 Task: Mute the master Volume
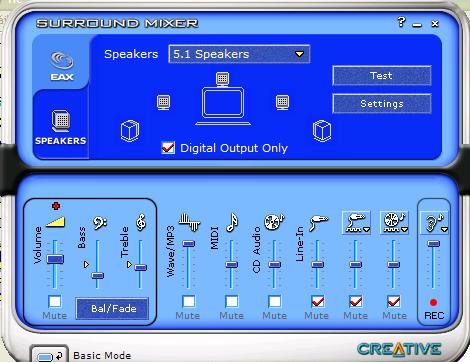pyautogui.click(x=55, y=302)
